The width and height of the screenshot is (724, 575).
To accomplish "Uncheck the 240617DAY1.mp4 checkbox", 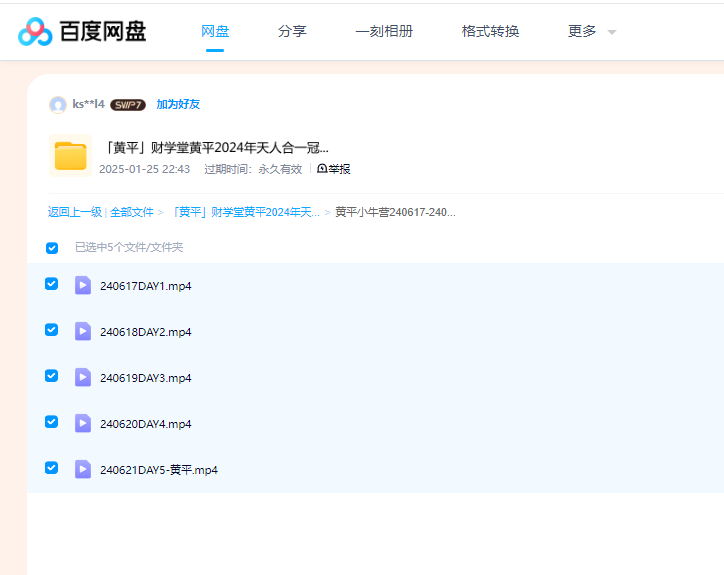I will pos(51,284).
